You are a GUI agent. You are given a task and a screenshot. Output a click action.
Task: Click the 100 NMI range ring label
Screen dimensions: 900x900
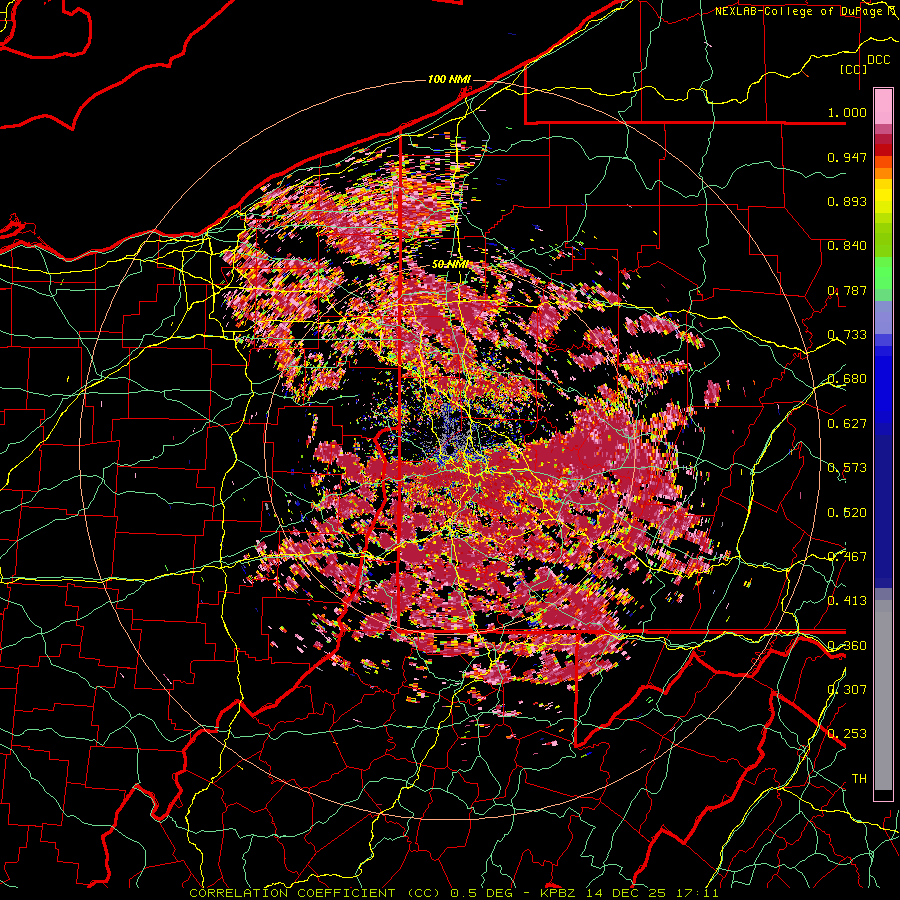(x=449, y=79)
